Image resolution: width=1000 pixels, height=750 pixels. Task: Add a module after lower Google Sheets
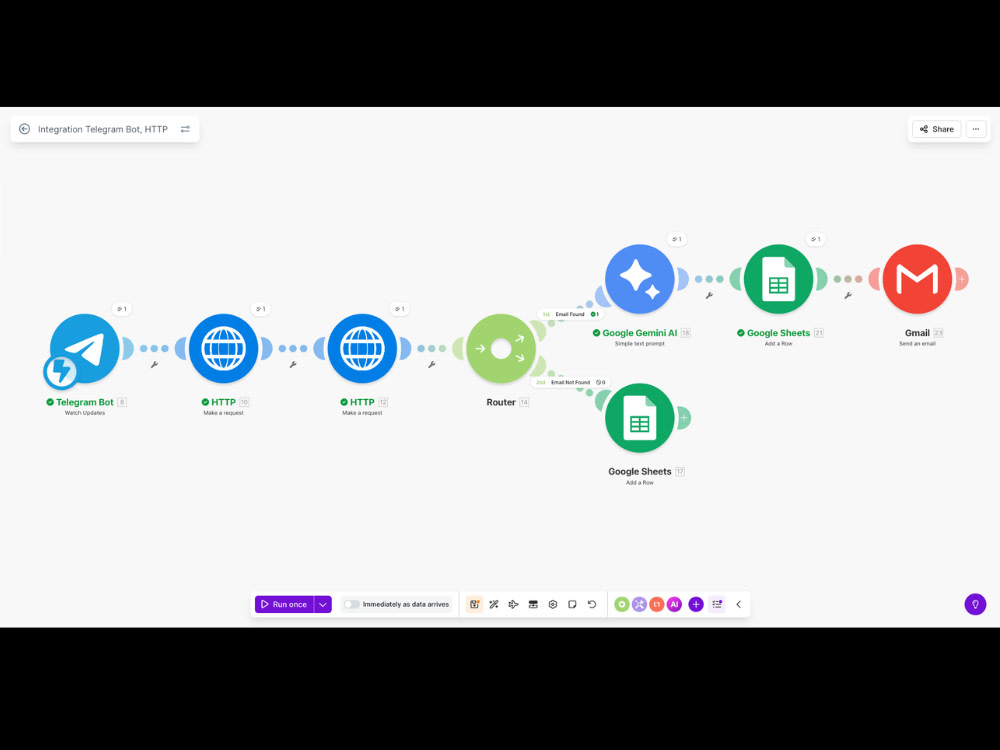[684, 418]
